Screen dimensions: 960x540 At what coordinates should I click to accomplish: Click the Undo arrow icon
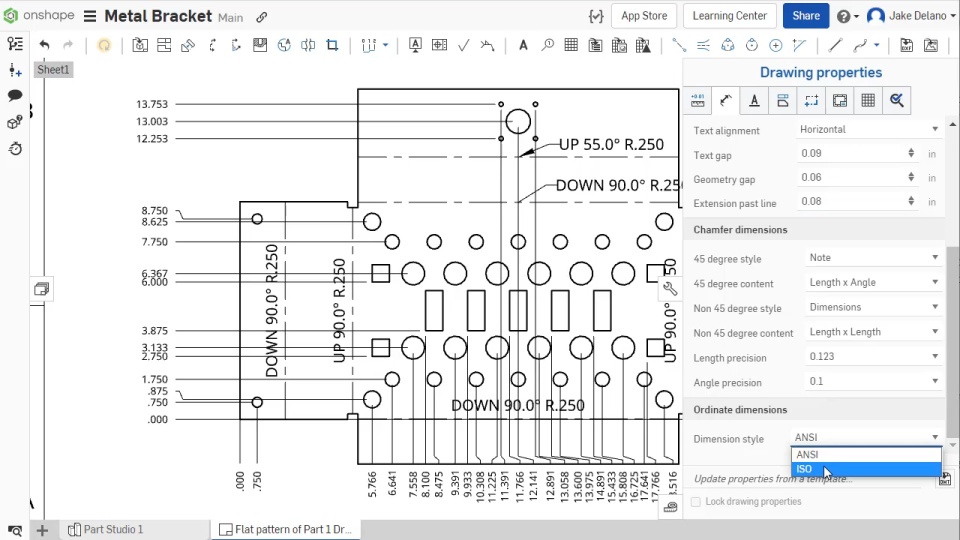click(x=44, y=45)
